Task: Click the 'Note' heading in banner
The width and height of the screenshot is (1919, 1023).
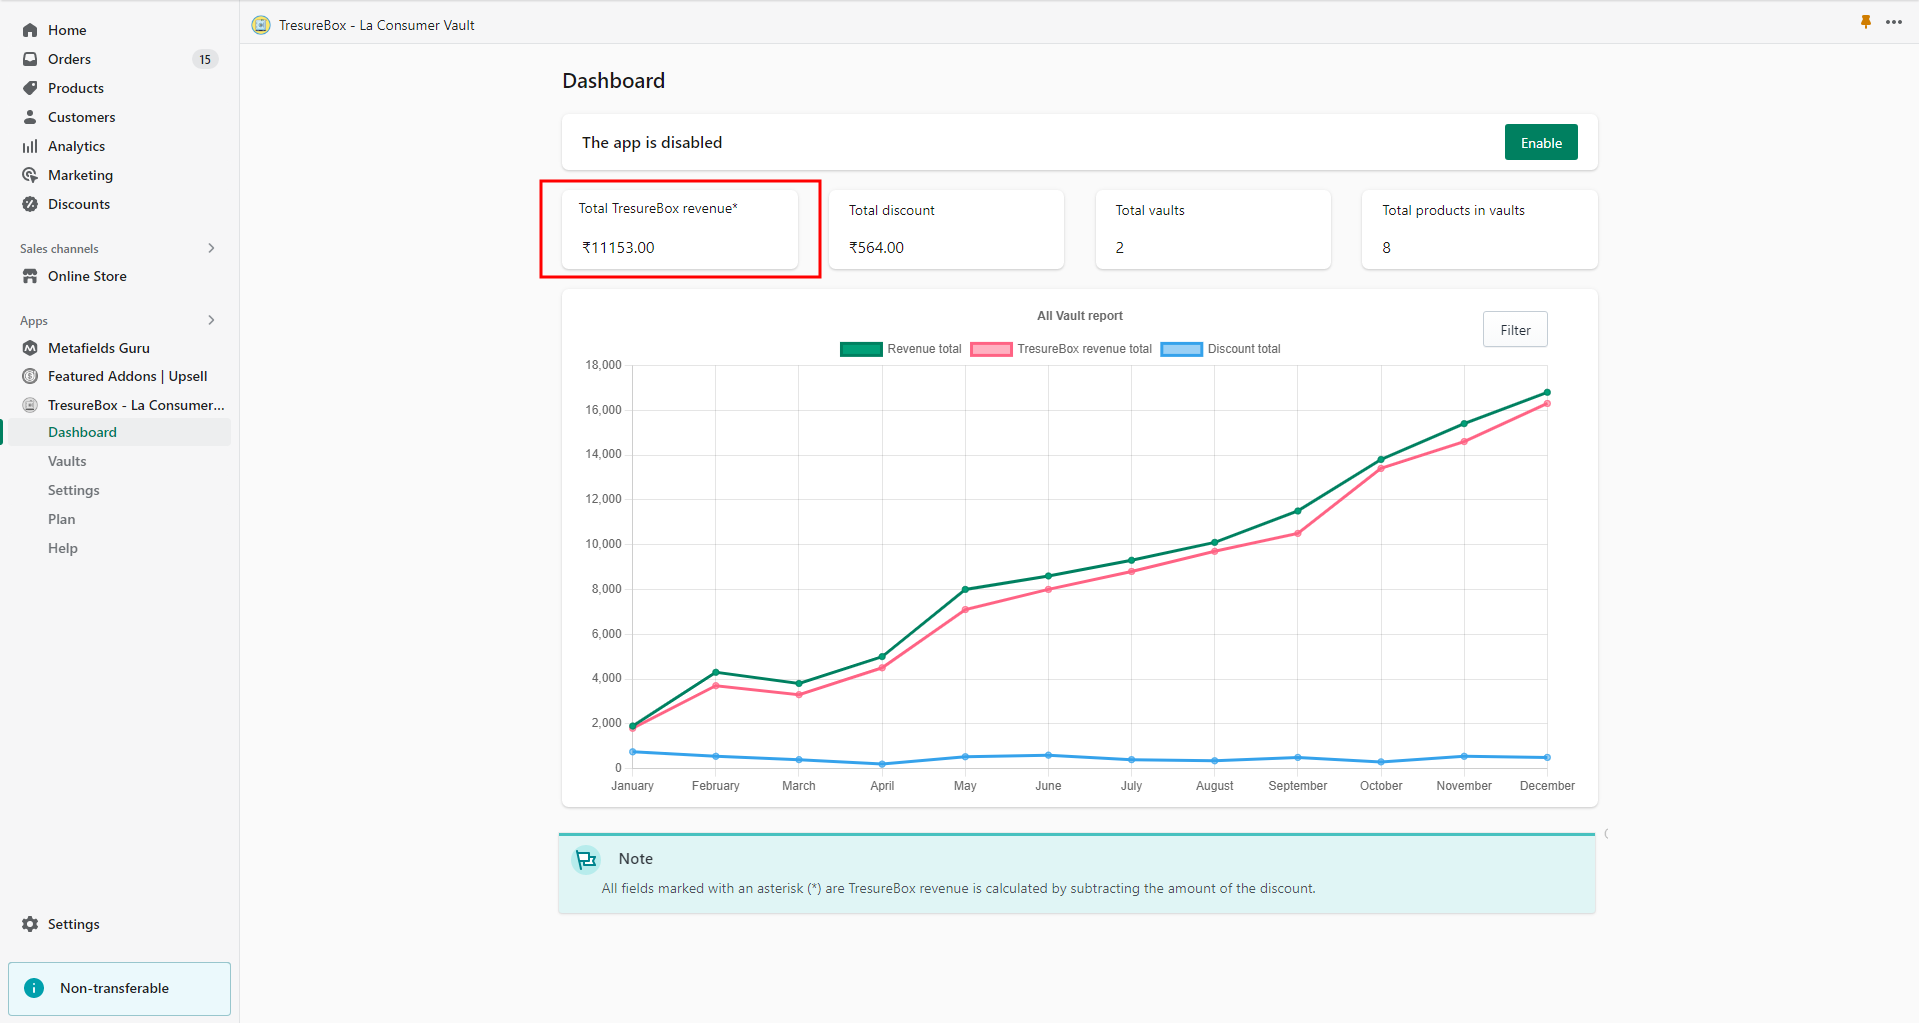Action: (635, 859)
